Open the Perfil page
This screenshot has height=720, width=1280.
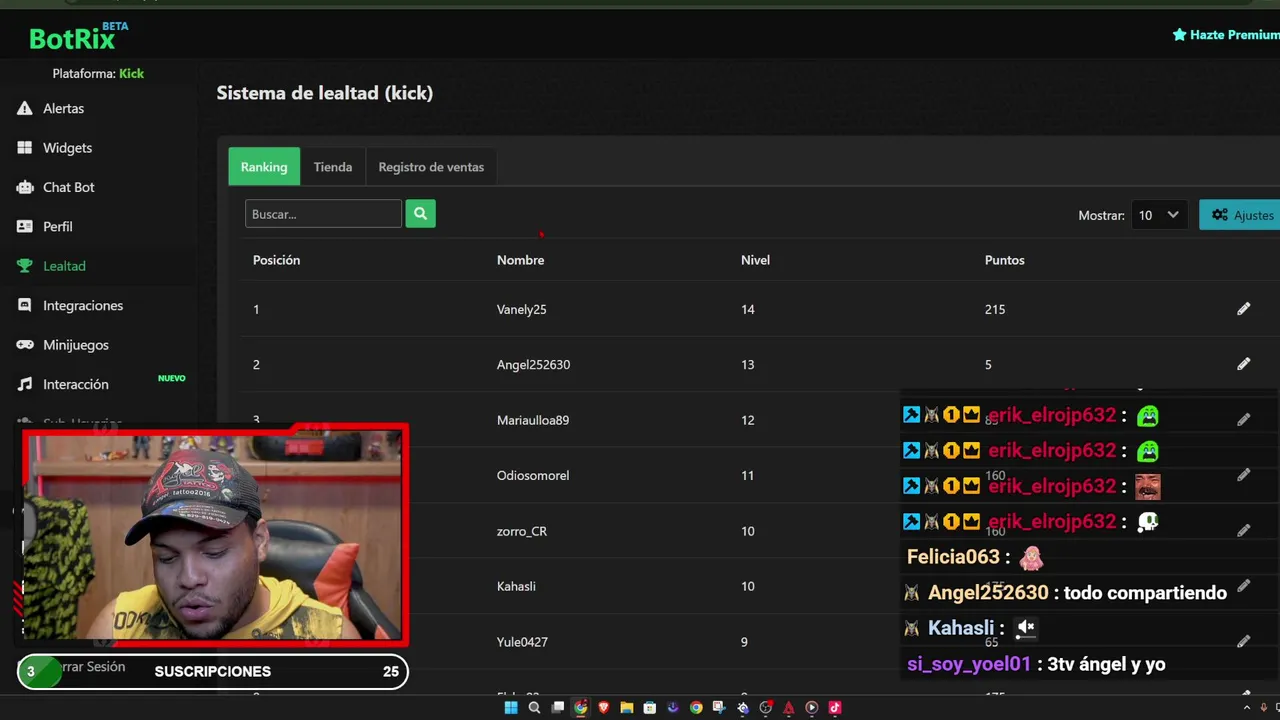[x=57, y=227]
